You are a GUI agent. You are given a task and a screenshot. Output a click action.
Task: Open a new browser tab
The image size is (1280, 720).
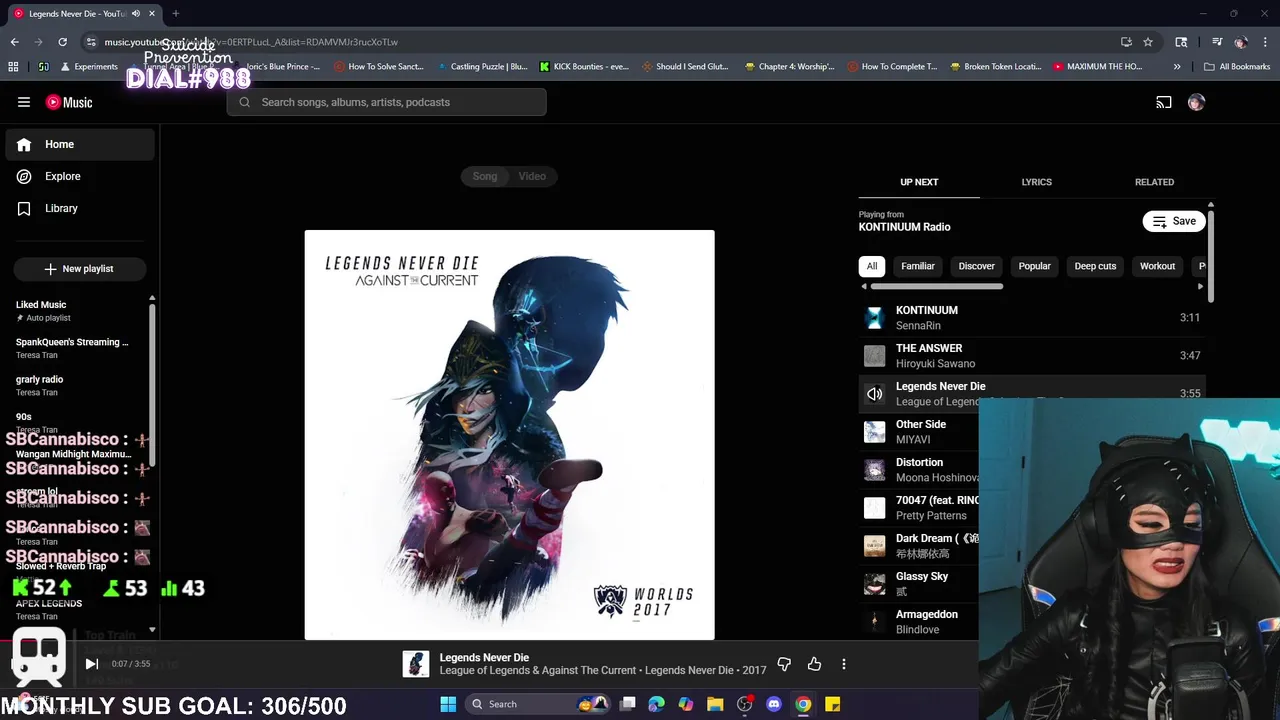tap(175, 14)
